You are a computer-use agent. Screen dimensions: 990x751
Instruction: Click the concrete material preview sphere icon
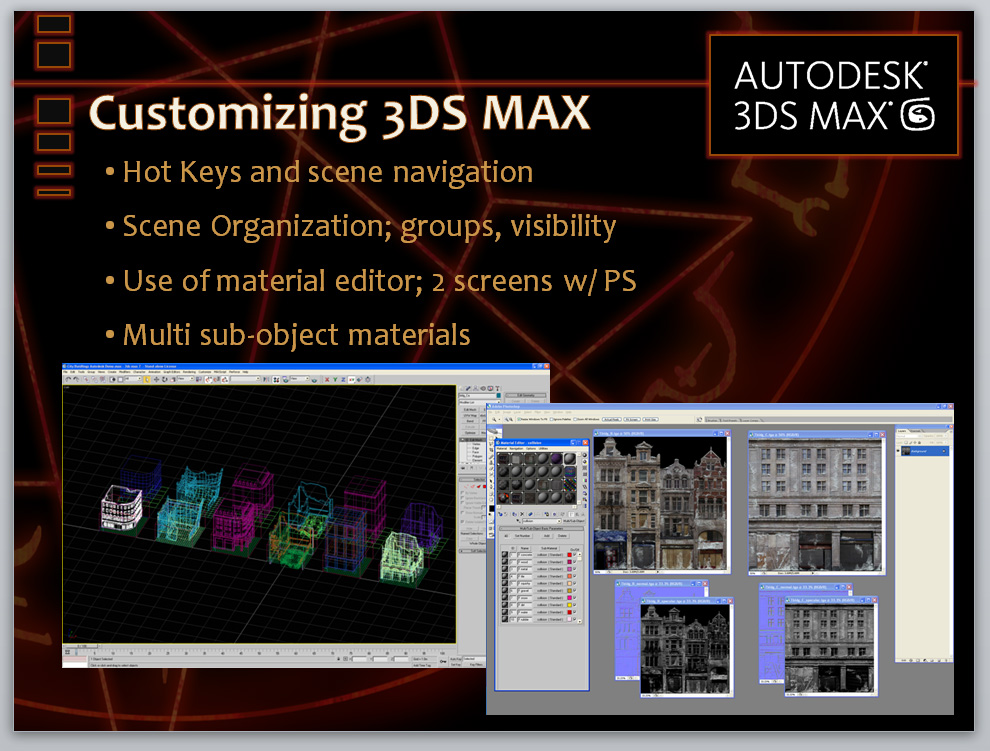point(505,554)
